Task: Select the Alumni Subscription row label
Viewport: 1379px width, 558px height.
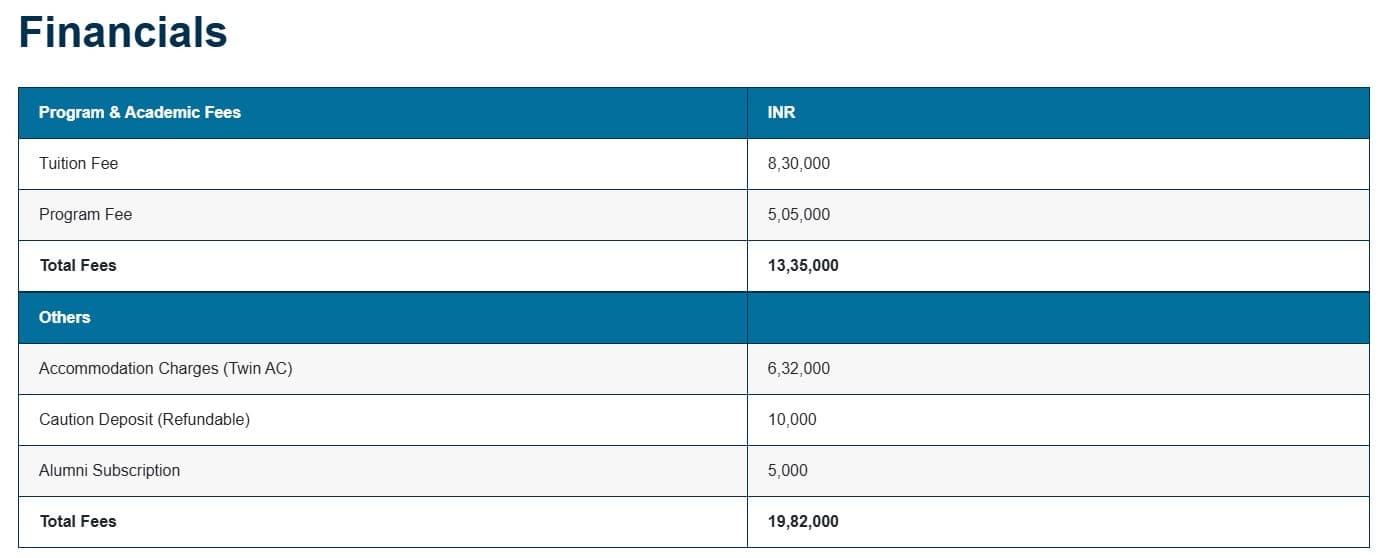Action: click(x=109, y=470)
